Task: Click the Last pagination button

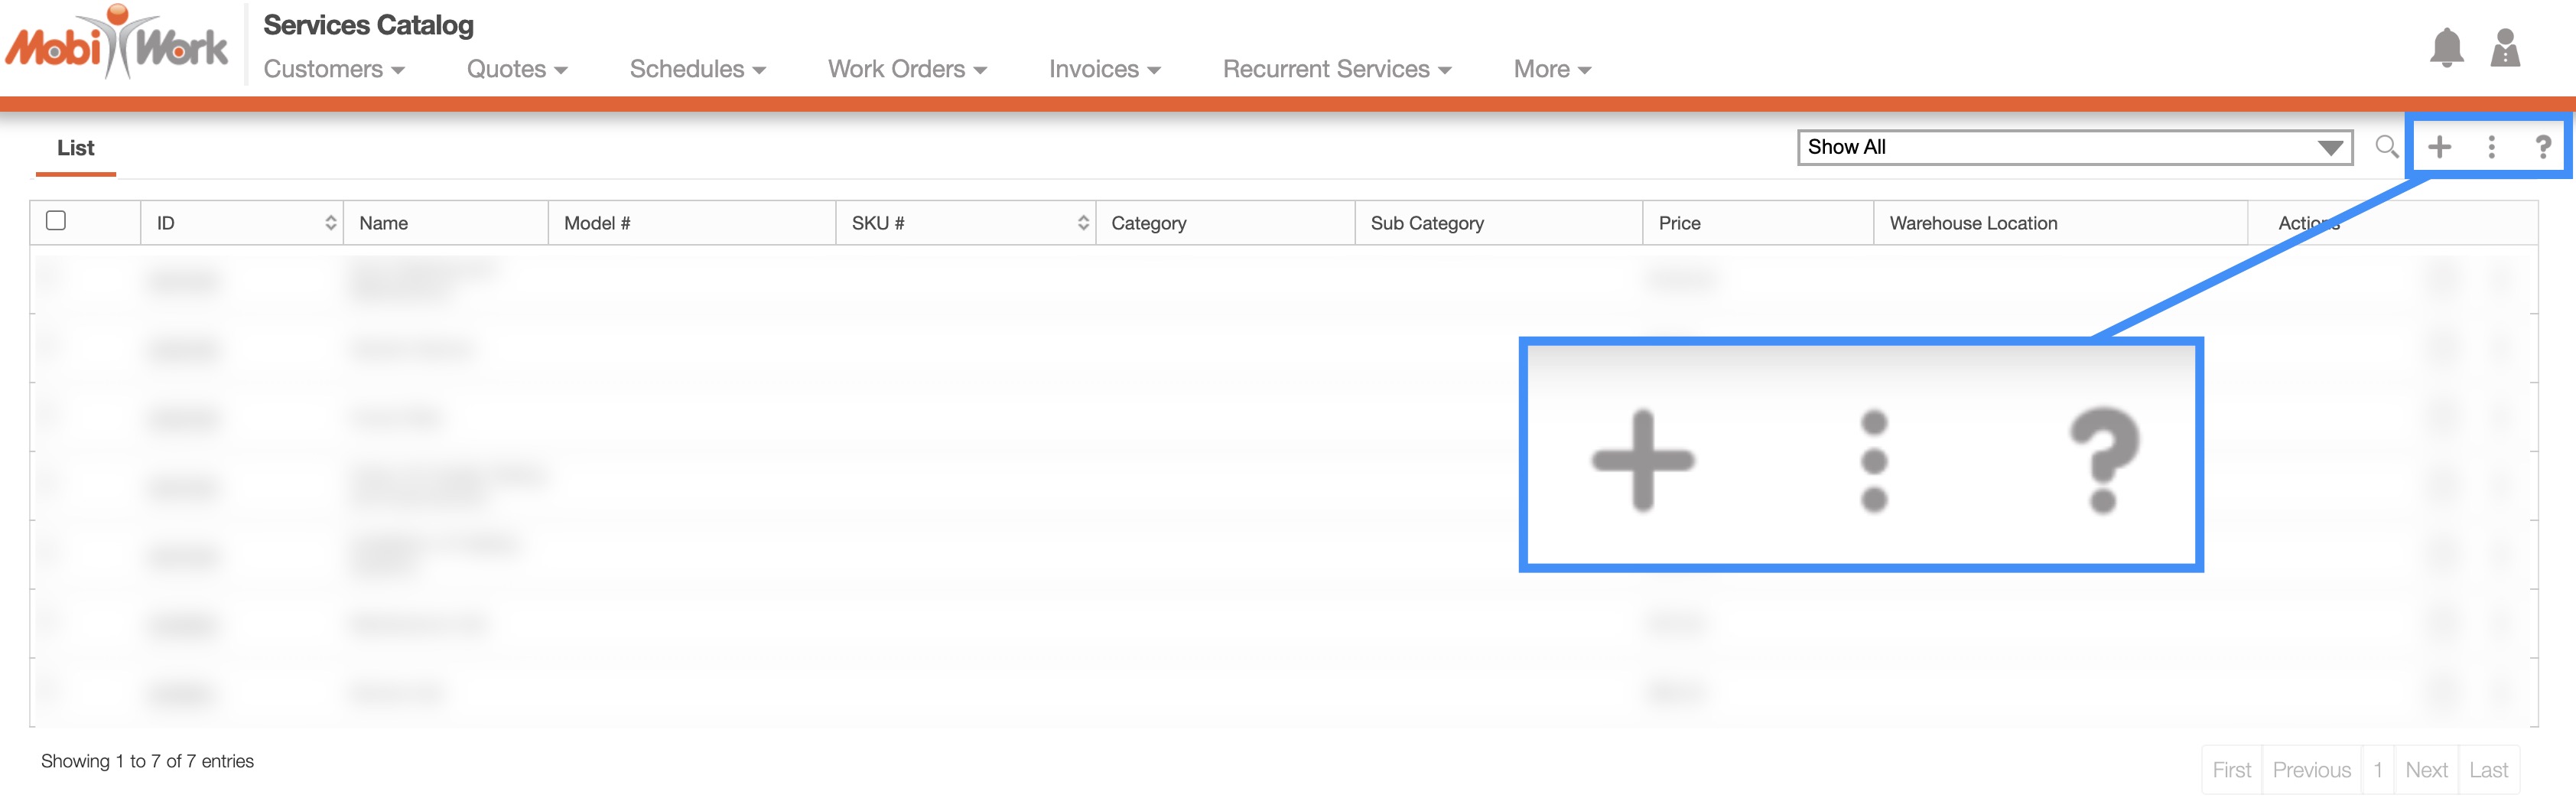Action: (2487, 769)
